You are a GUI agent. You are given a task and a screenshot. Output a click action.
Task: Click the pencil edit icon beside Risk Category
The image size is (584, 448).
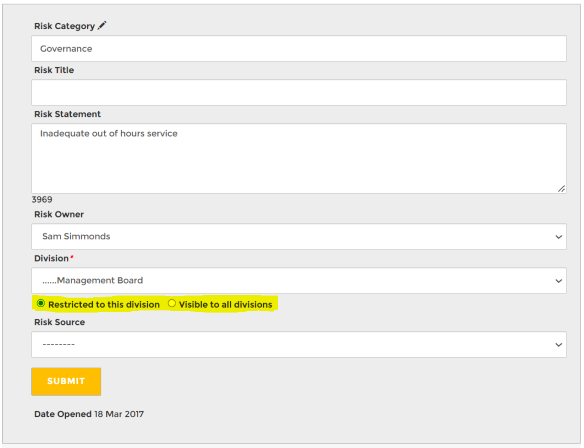[102, 26]
